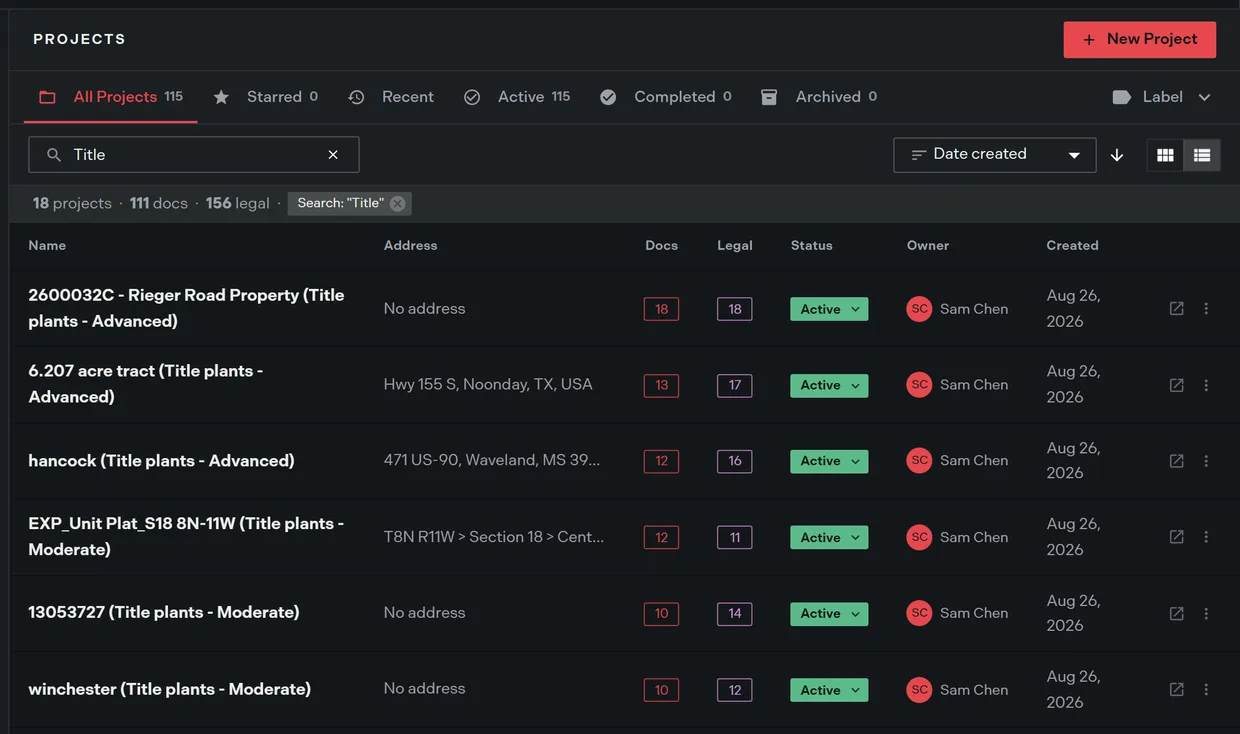Click the search magnifier icon
The width and height of the screenshot is (1240, 734).
[x=54, y=155]
